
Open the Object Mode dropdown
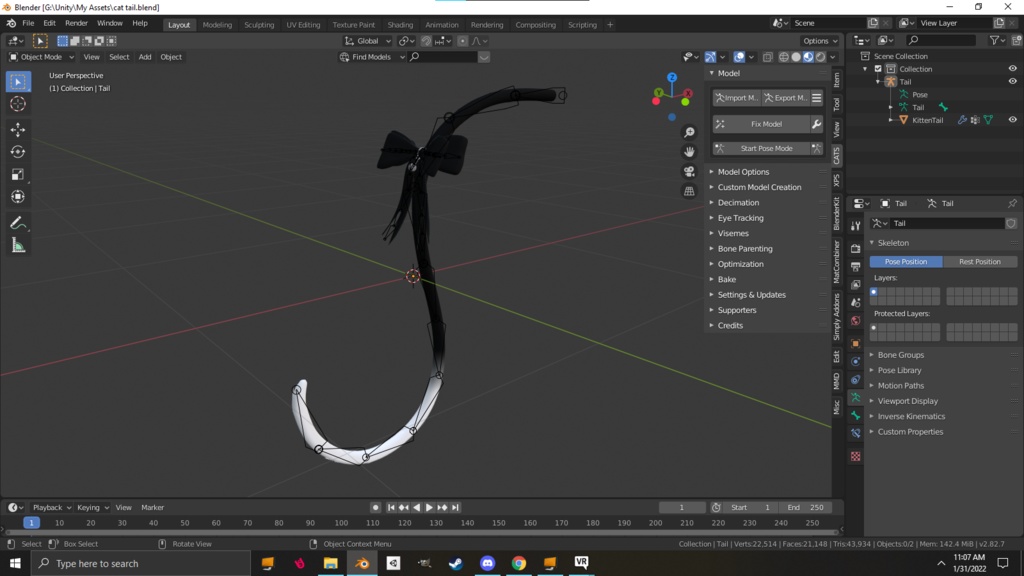pyautogui.click(x=40, y=57)
